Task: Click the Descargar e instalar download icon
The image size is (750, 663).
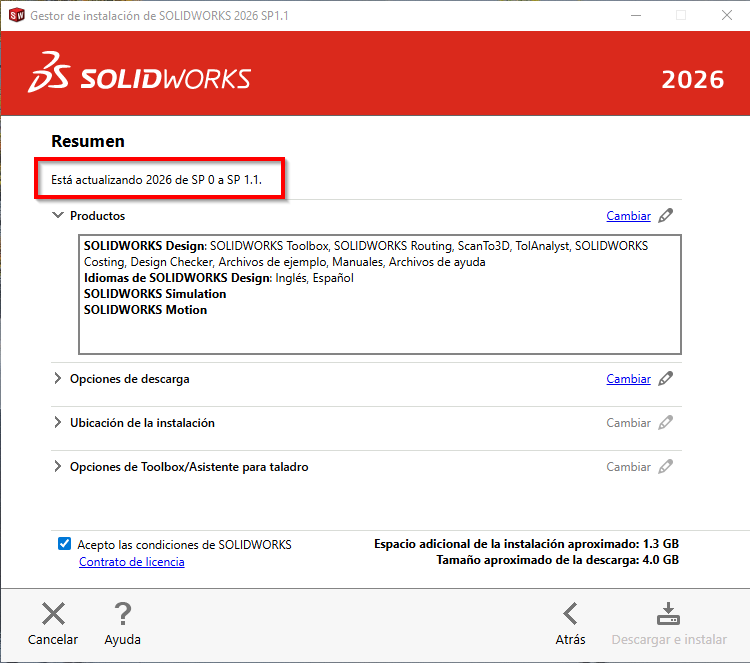Action: tap(667, 614)
